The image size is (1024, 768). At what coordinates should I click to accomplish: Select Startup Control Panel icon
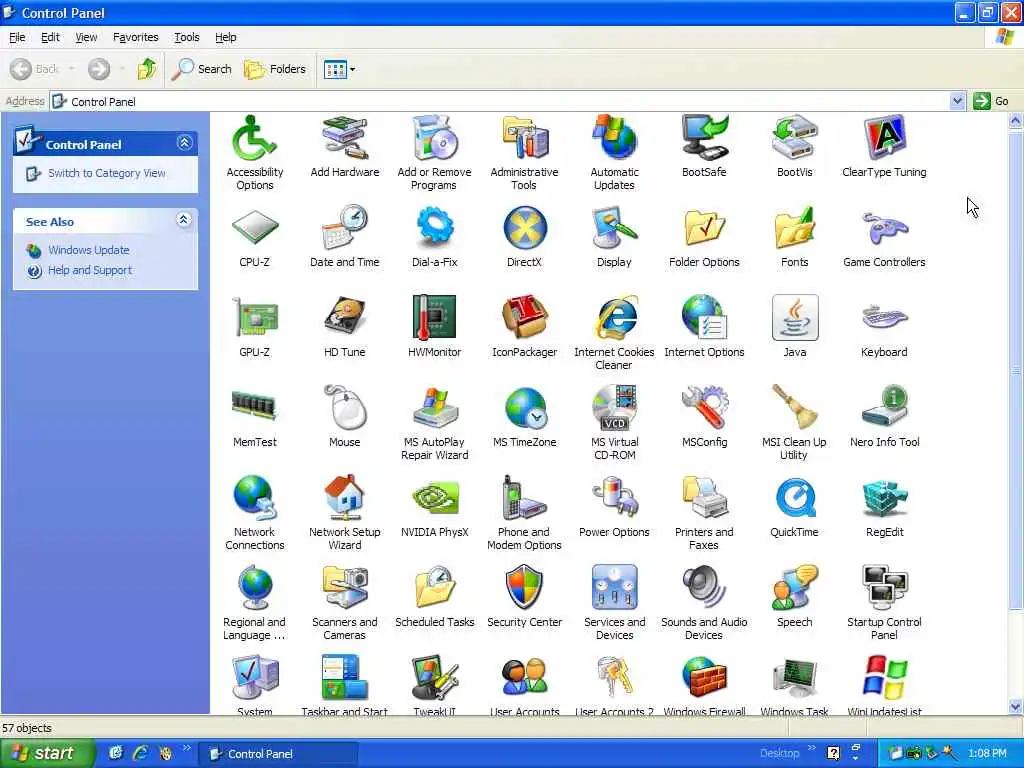pyautogui.click(x=884, y=588)
